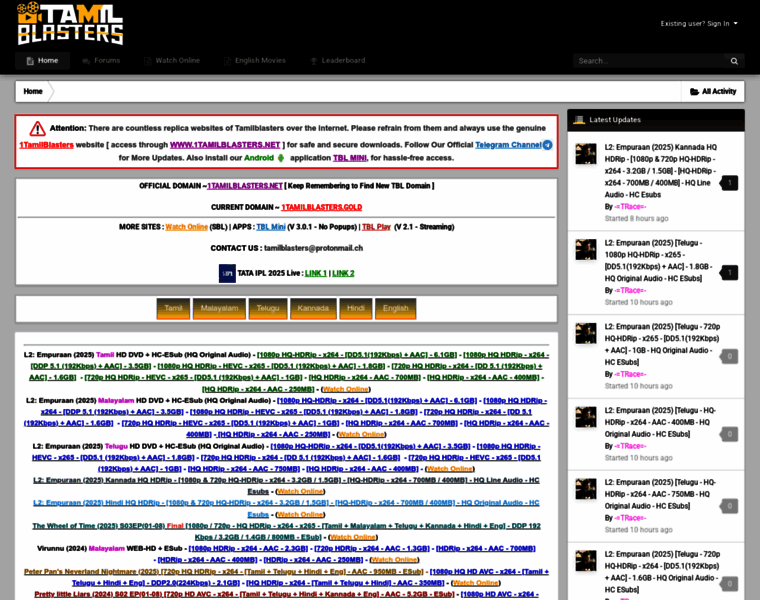Open IPL 2025 Live LINK 2
The width and height of the screenshot is (760, 600).
[x=343, y=273]
